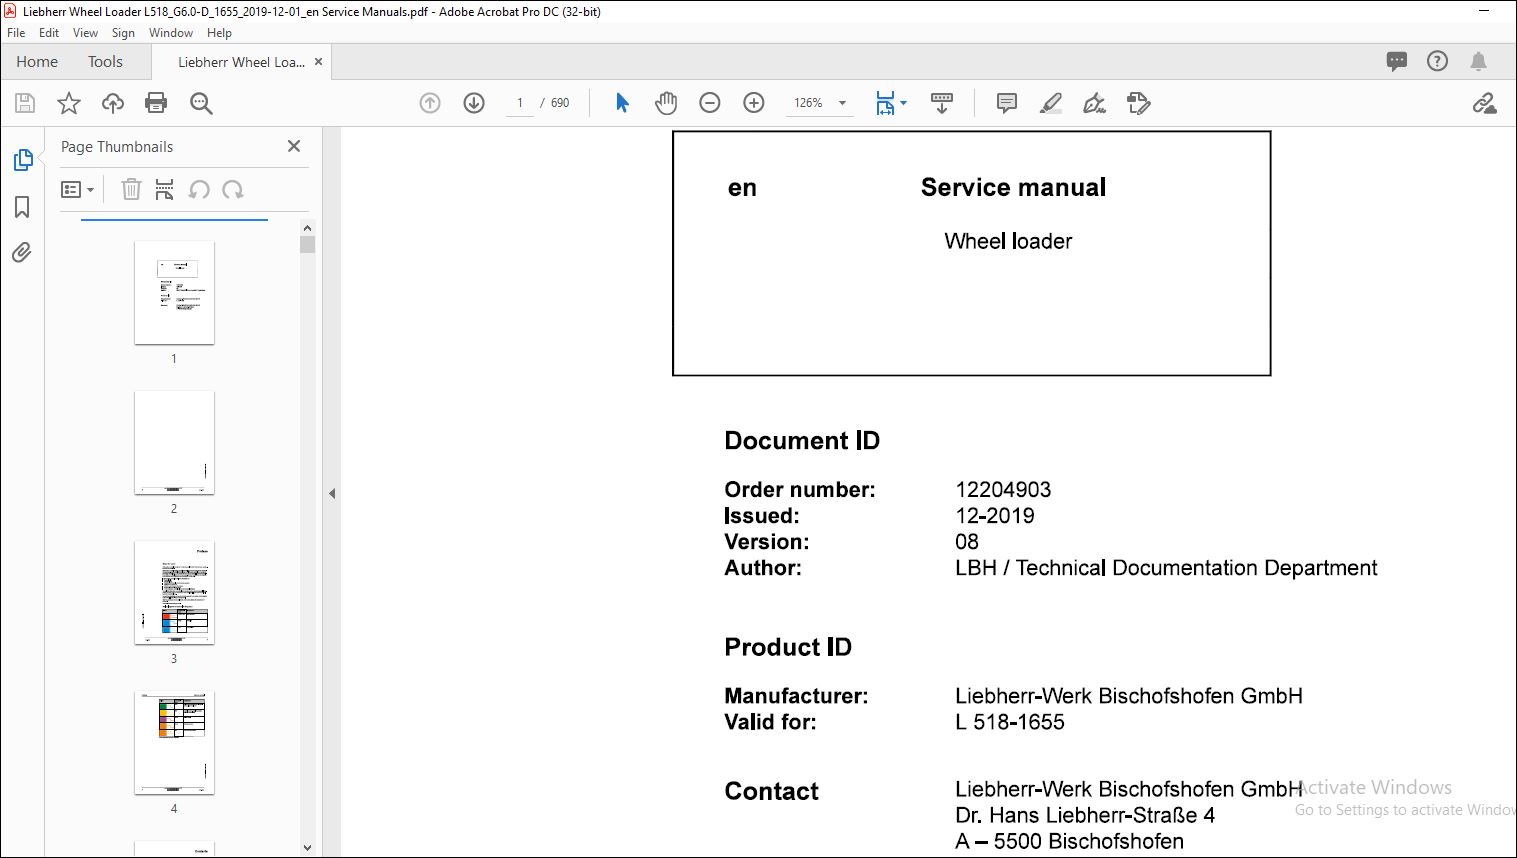Select the highlight text pen tool
The image size is (1517, 858).
point(1051,103)
